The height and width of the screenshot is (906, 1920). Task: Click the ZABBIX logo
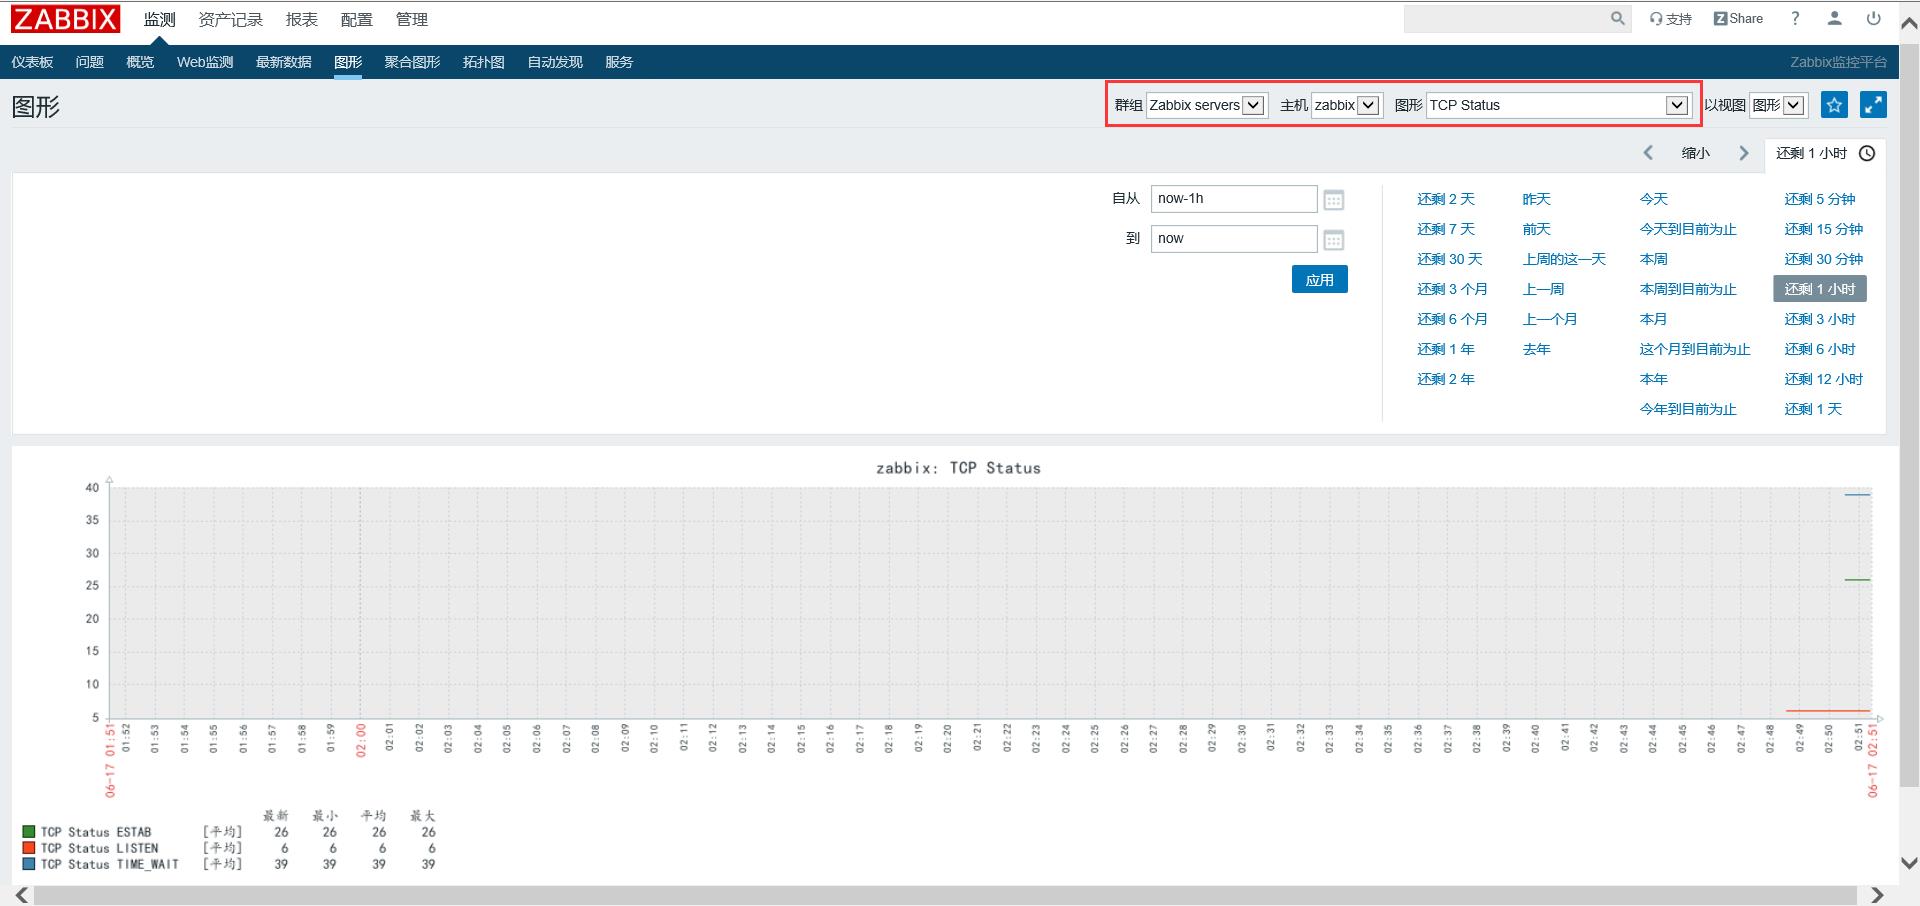[66, 19]
